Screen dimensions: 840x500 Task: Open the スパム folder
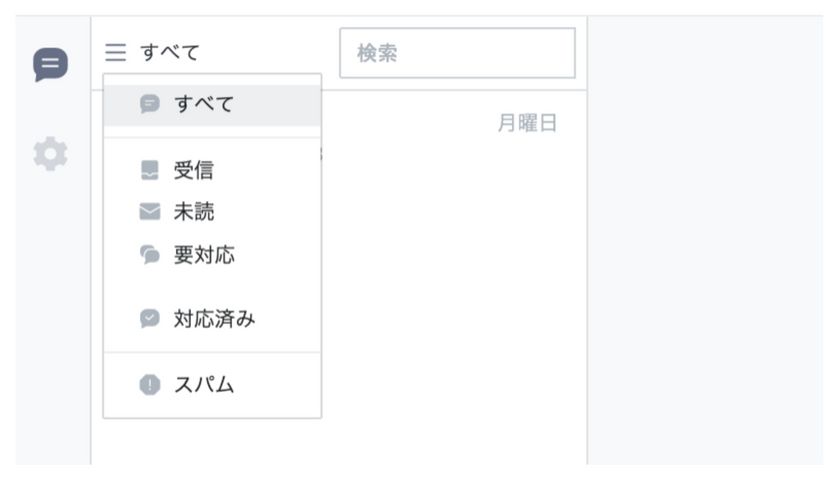[x=213, y=385]
